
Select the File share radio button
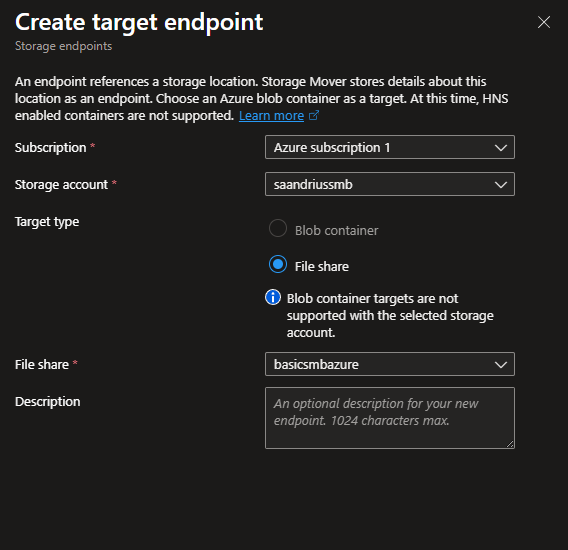pos(278,264)
